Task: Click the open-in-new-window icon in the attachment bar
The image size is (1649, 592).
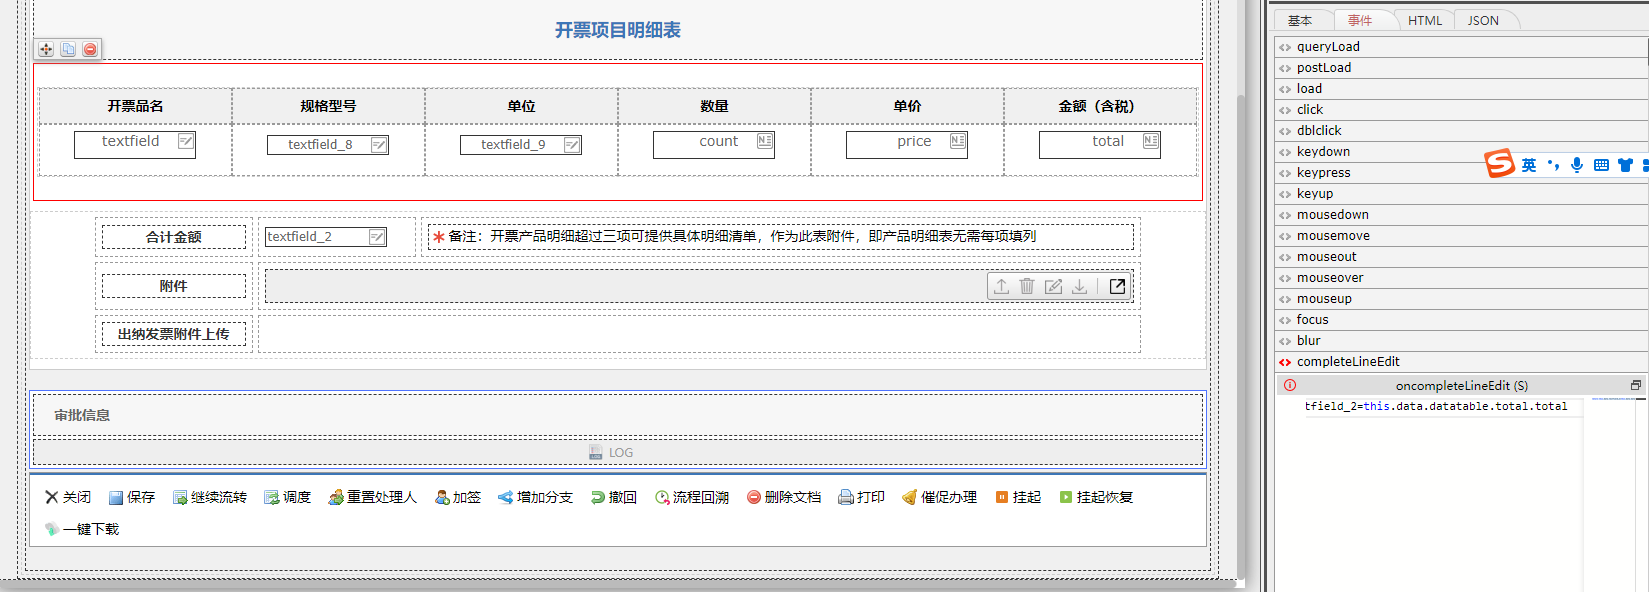Action: coord(1117,286)
